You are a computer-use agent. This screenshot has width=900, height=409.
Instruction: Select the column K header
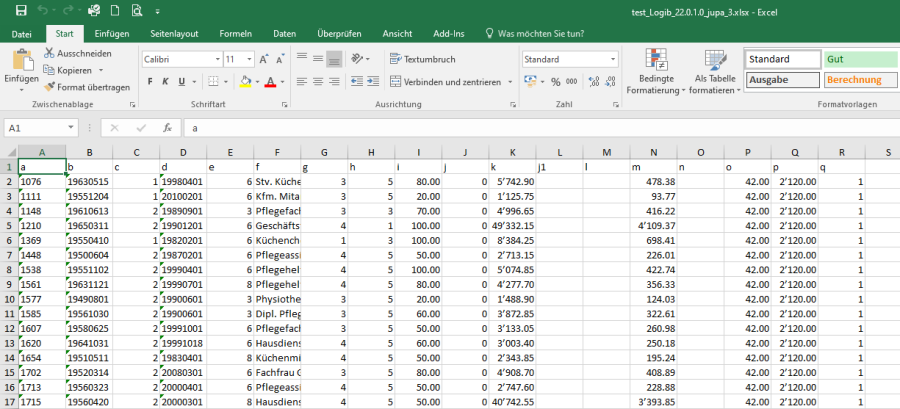pyautogui.click(x=513, y=152)
